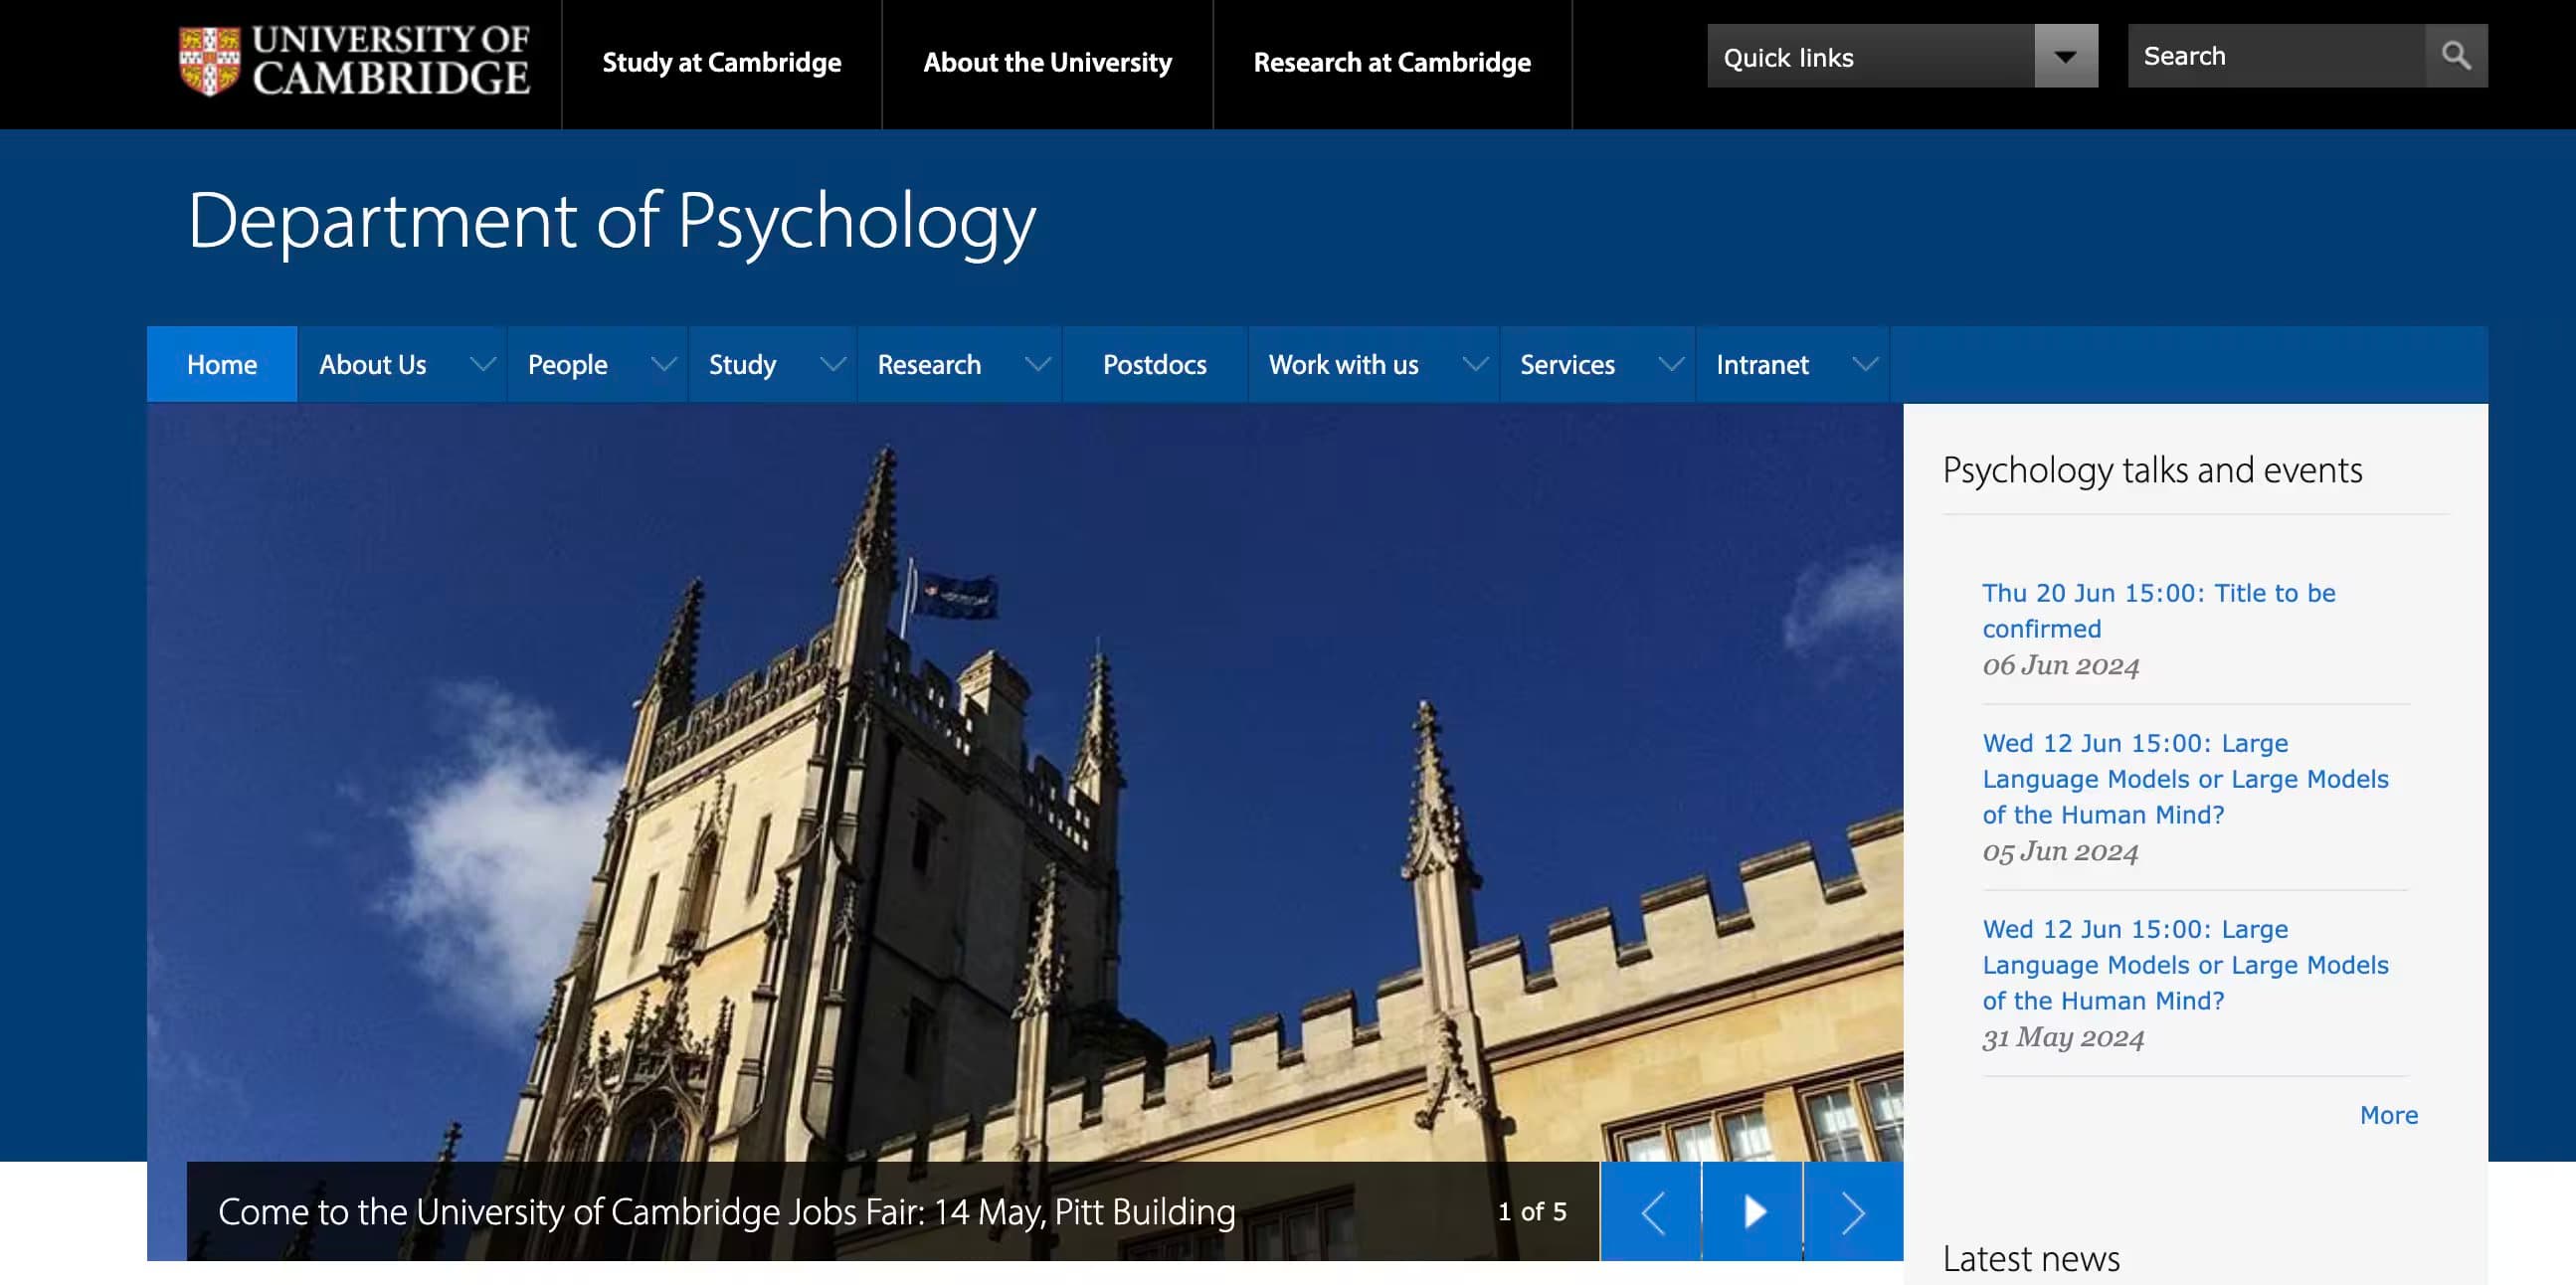Open the People menu item
Screen dimensions: 2576x1285
click(567, 364)
